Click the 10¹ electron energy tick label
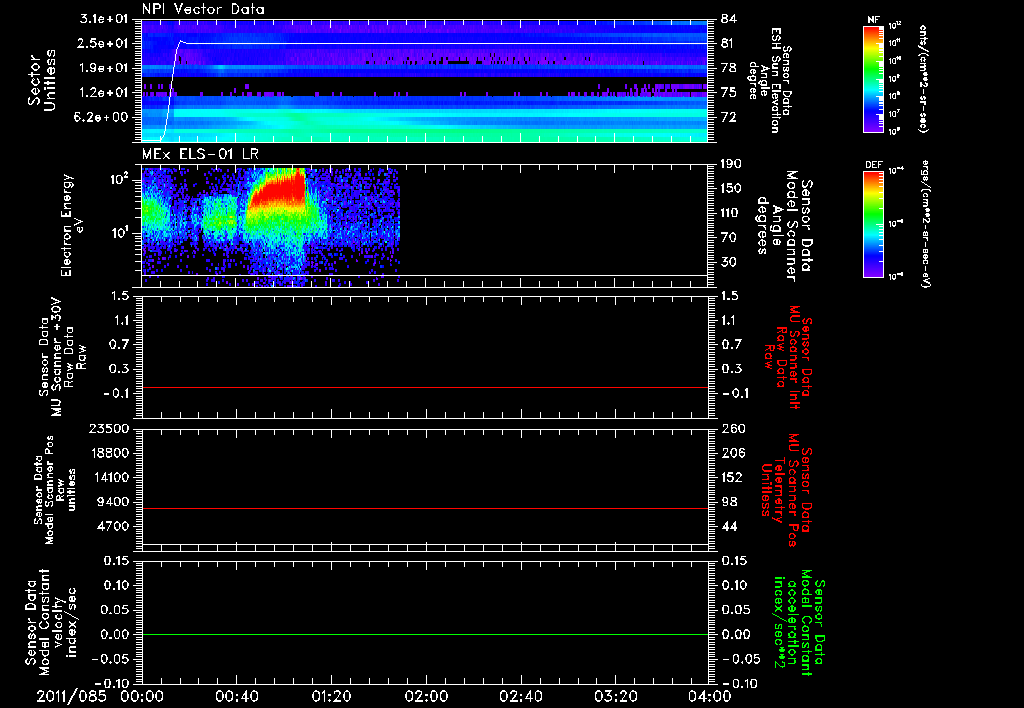The height and width of the screenshot is (708, 1024). coord(120,233)
